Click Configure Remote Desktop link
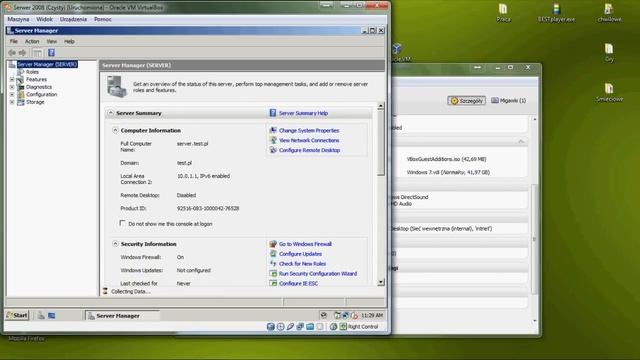Image resolution: width=640 pixels, height=360 pixels. tap(309, 150)
